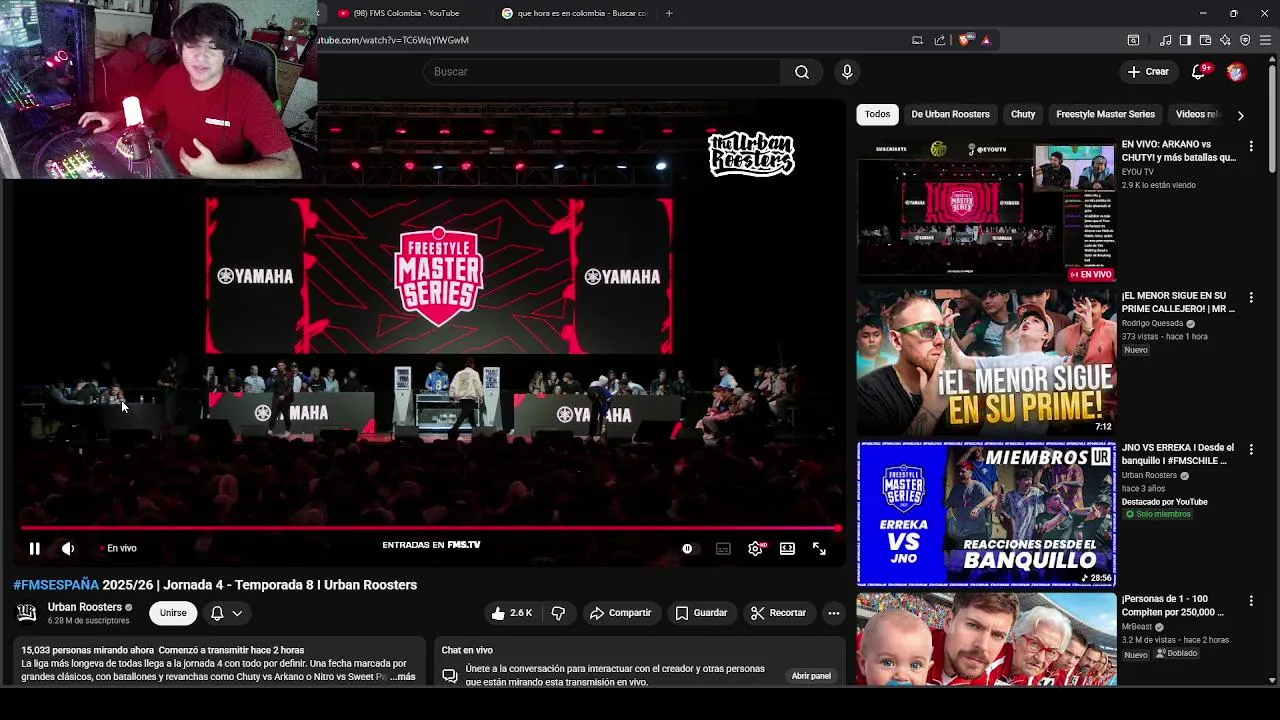1280x720 pixels.
Task: Open tab search icon in toolbar
Action: tap(1133, 40)
